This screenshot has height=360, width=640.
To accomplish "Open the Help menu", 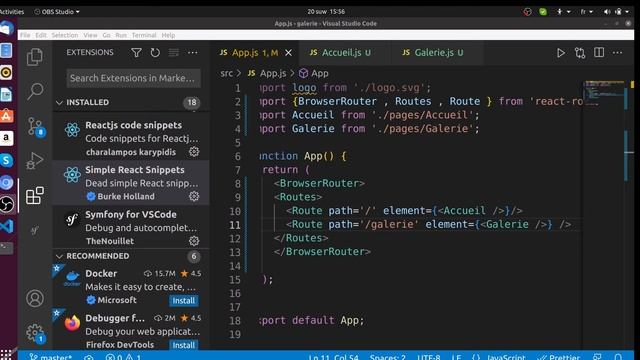I will pyautogui.click(x=168, y=35).
